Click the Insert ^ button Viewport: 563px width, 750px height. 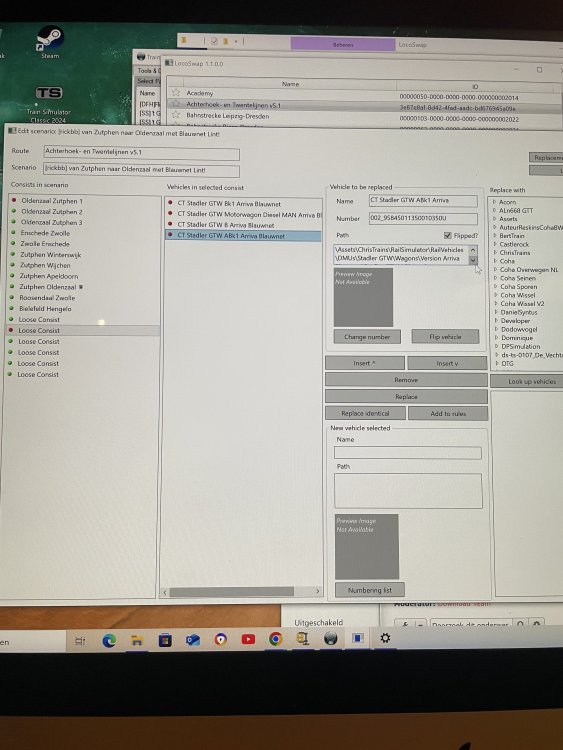(364, 363)
